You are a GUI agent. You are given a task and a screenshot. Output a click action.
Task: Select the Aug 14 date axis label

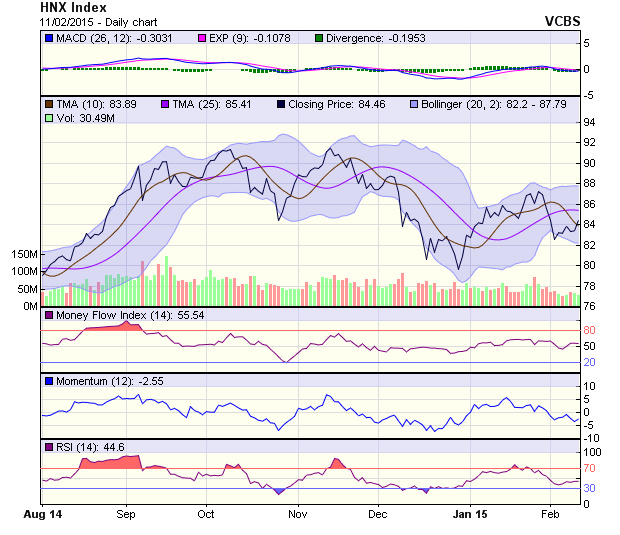(x=42, y=513)
